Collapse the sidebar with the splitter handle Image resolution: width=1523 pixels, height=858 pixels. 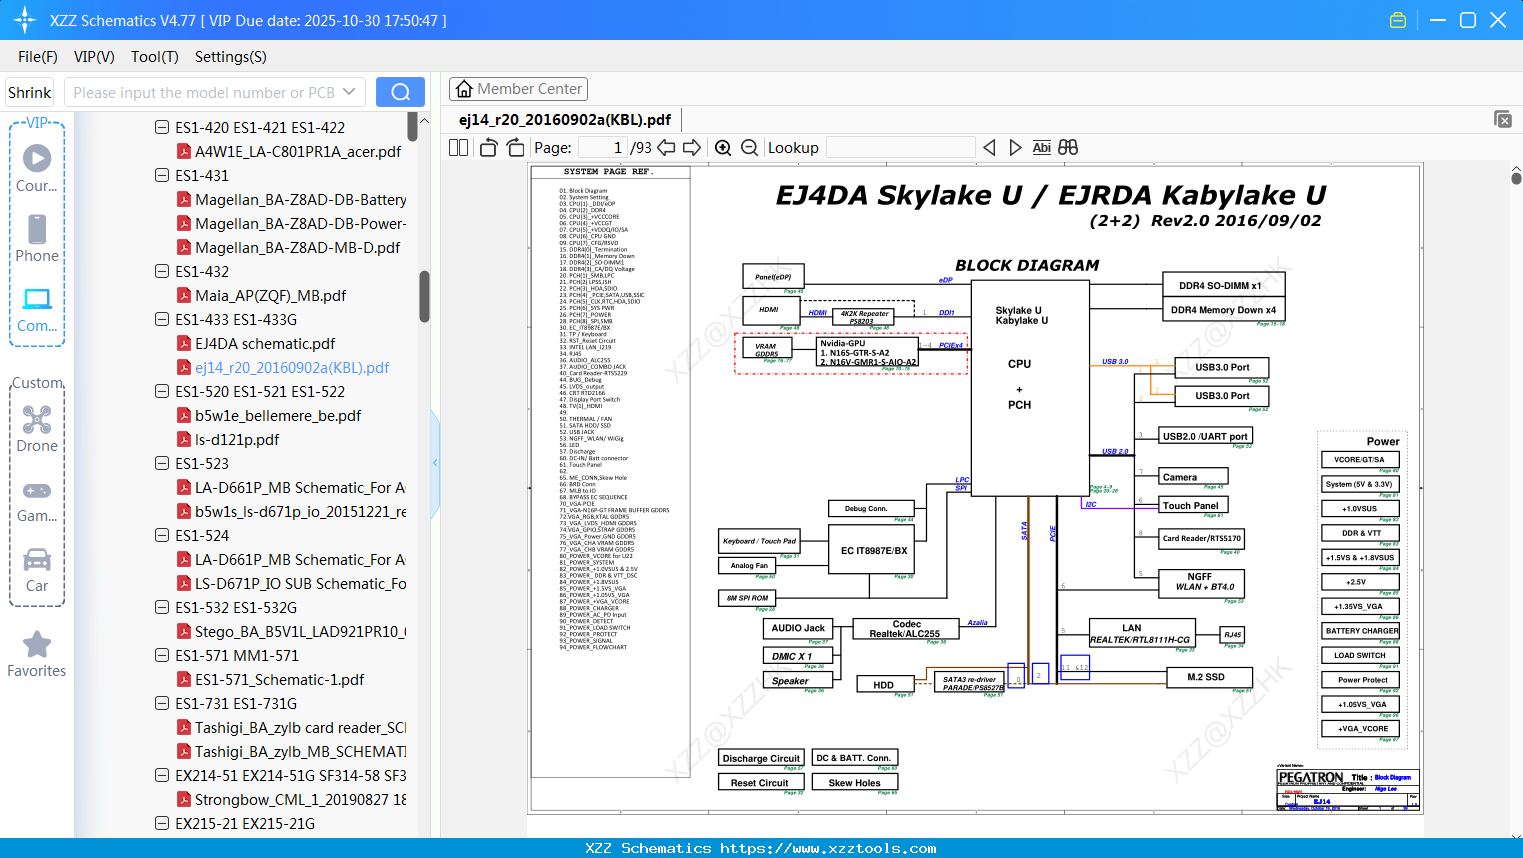coord(435,462)
